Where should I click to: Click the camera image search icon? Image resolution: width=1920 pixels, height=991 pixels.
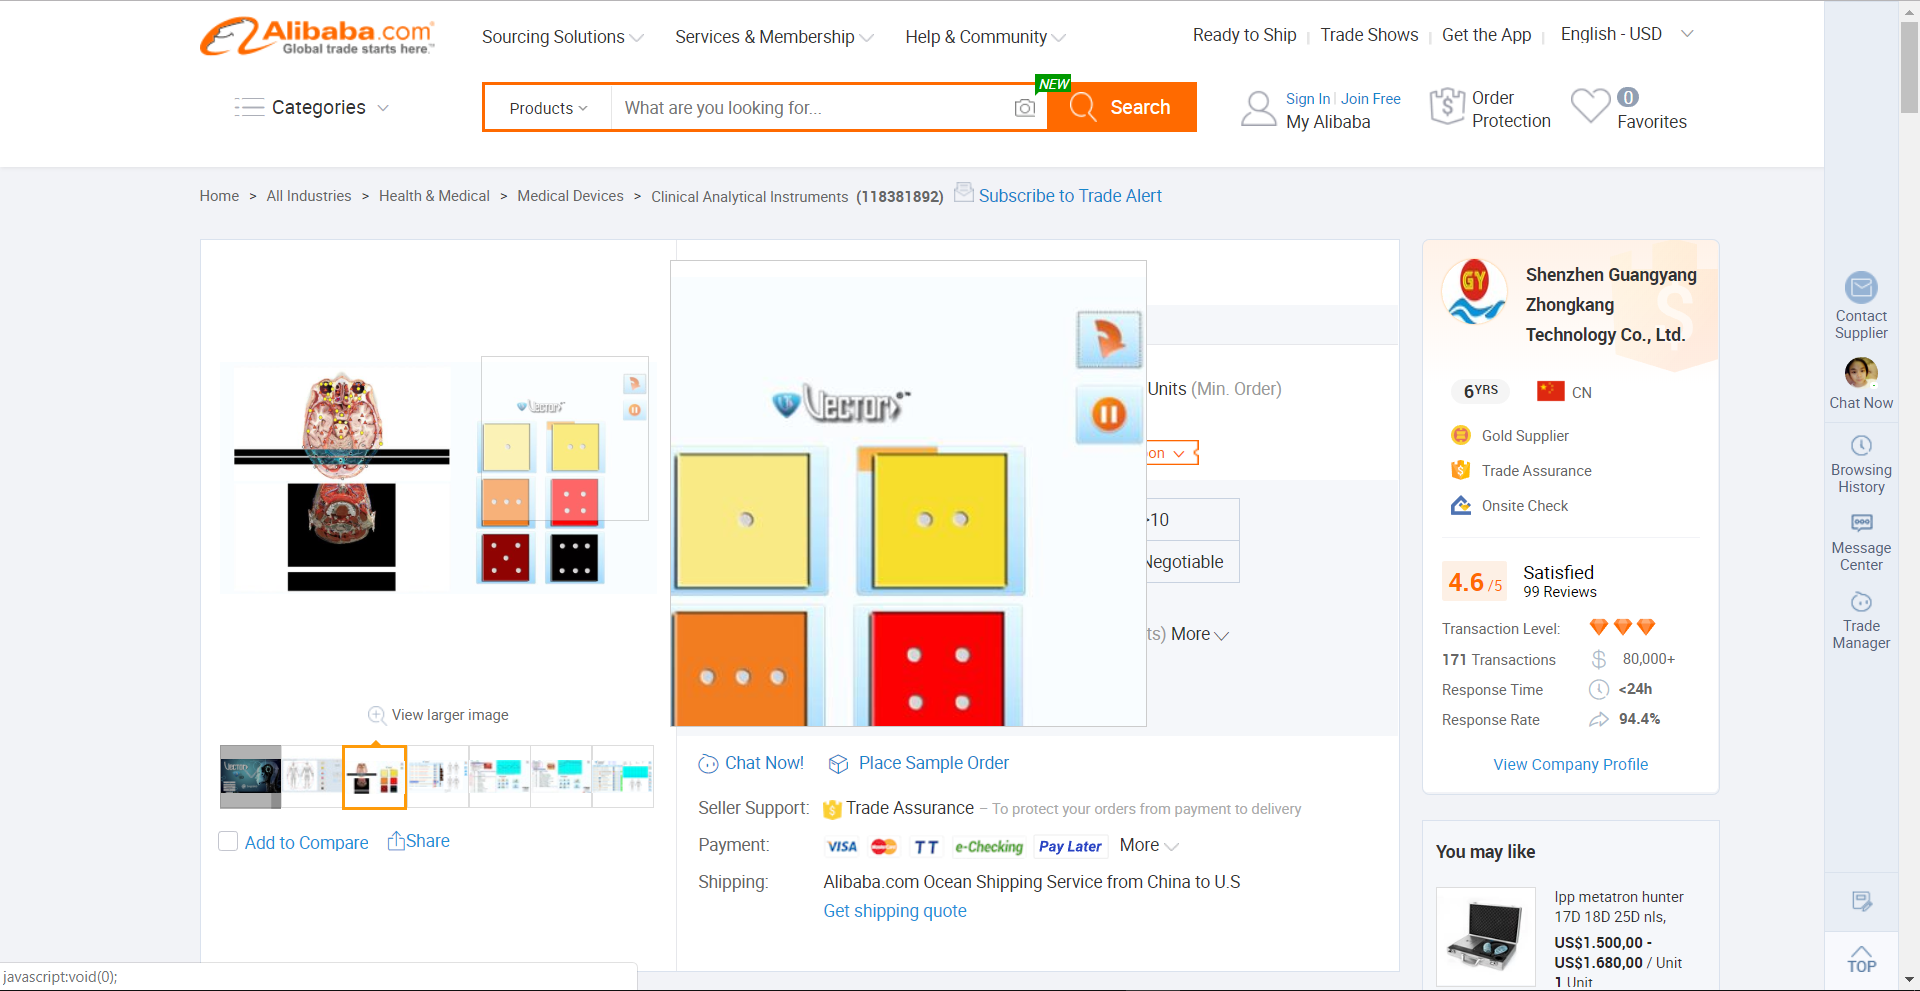[x=1024, y=108]
